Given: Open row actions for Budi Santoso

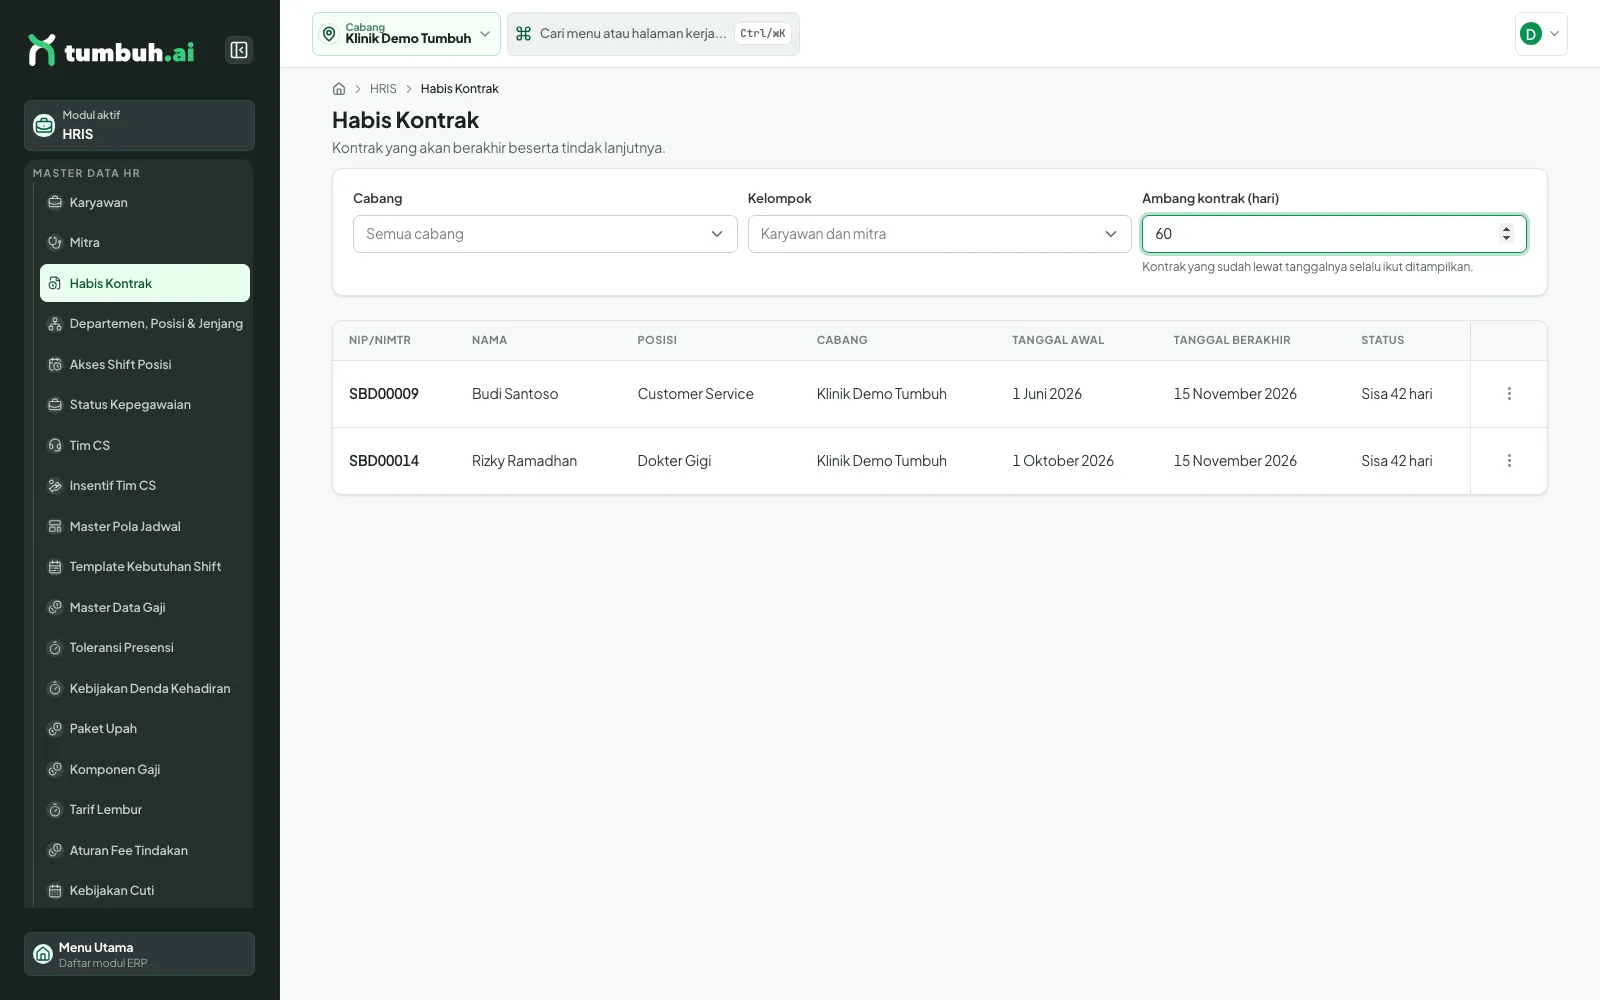Looking at the screenshot, I should [x=1509, y=394].
